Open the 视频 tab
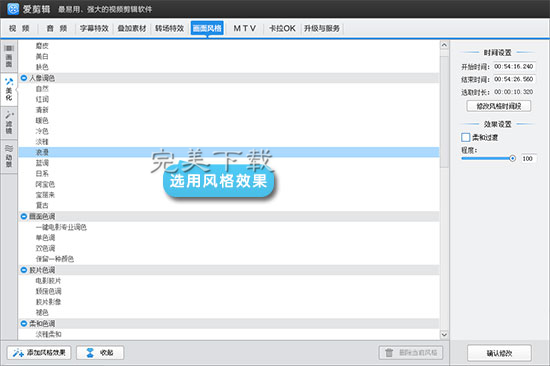Viewport: 550px width, 366px height. [19, 28]
